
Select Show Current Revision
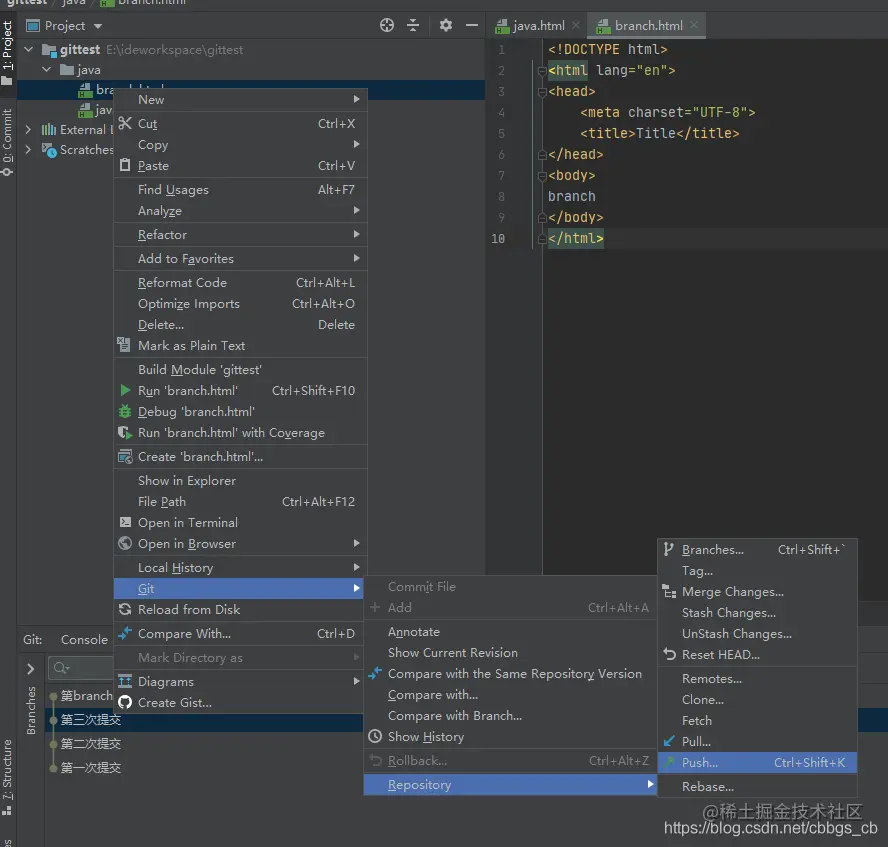510,653
